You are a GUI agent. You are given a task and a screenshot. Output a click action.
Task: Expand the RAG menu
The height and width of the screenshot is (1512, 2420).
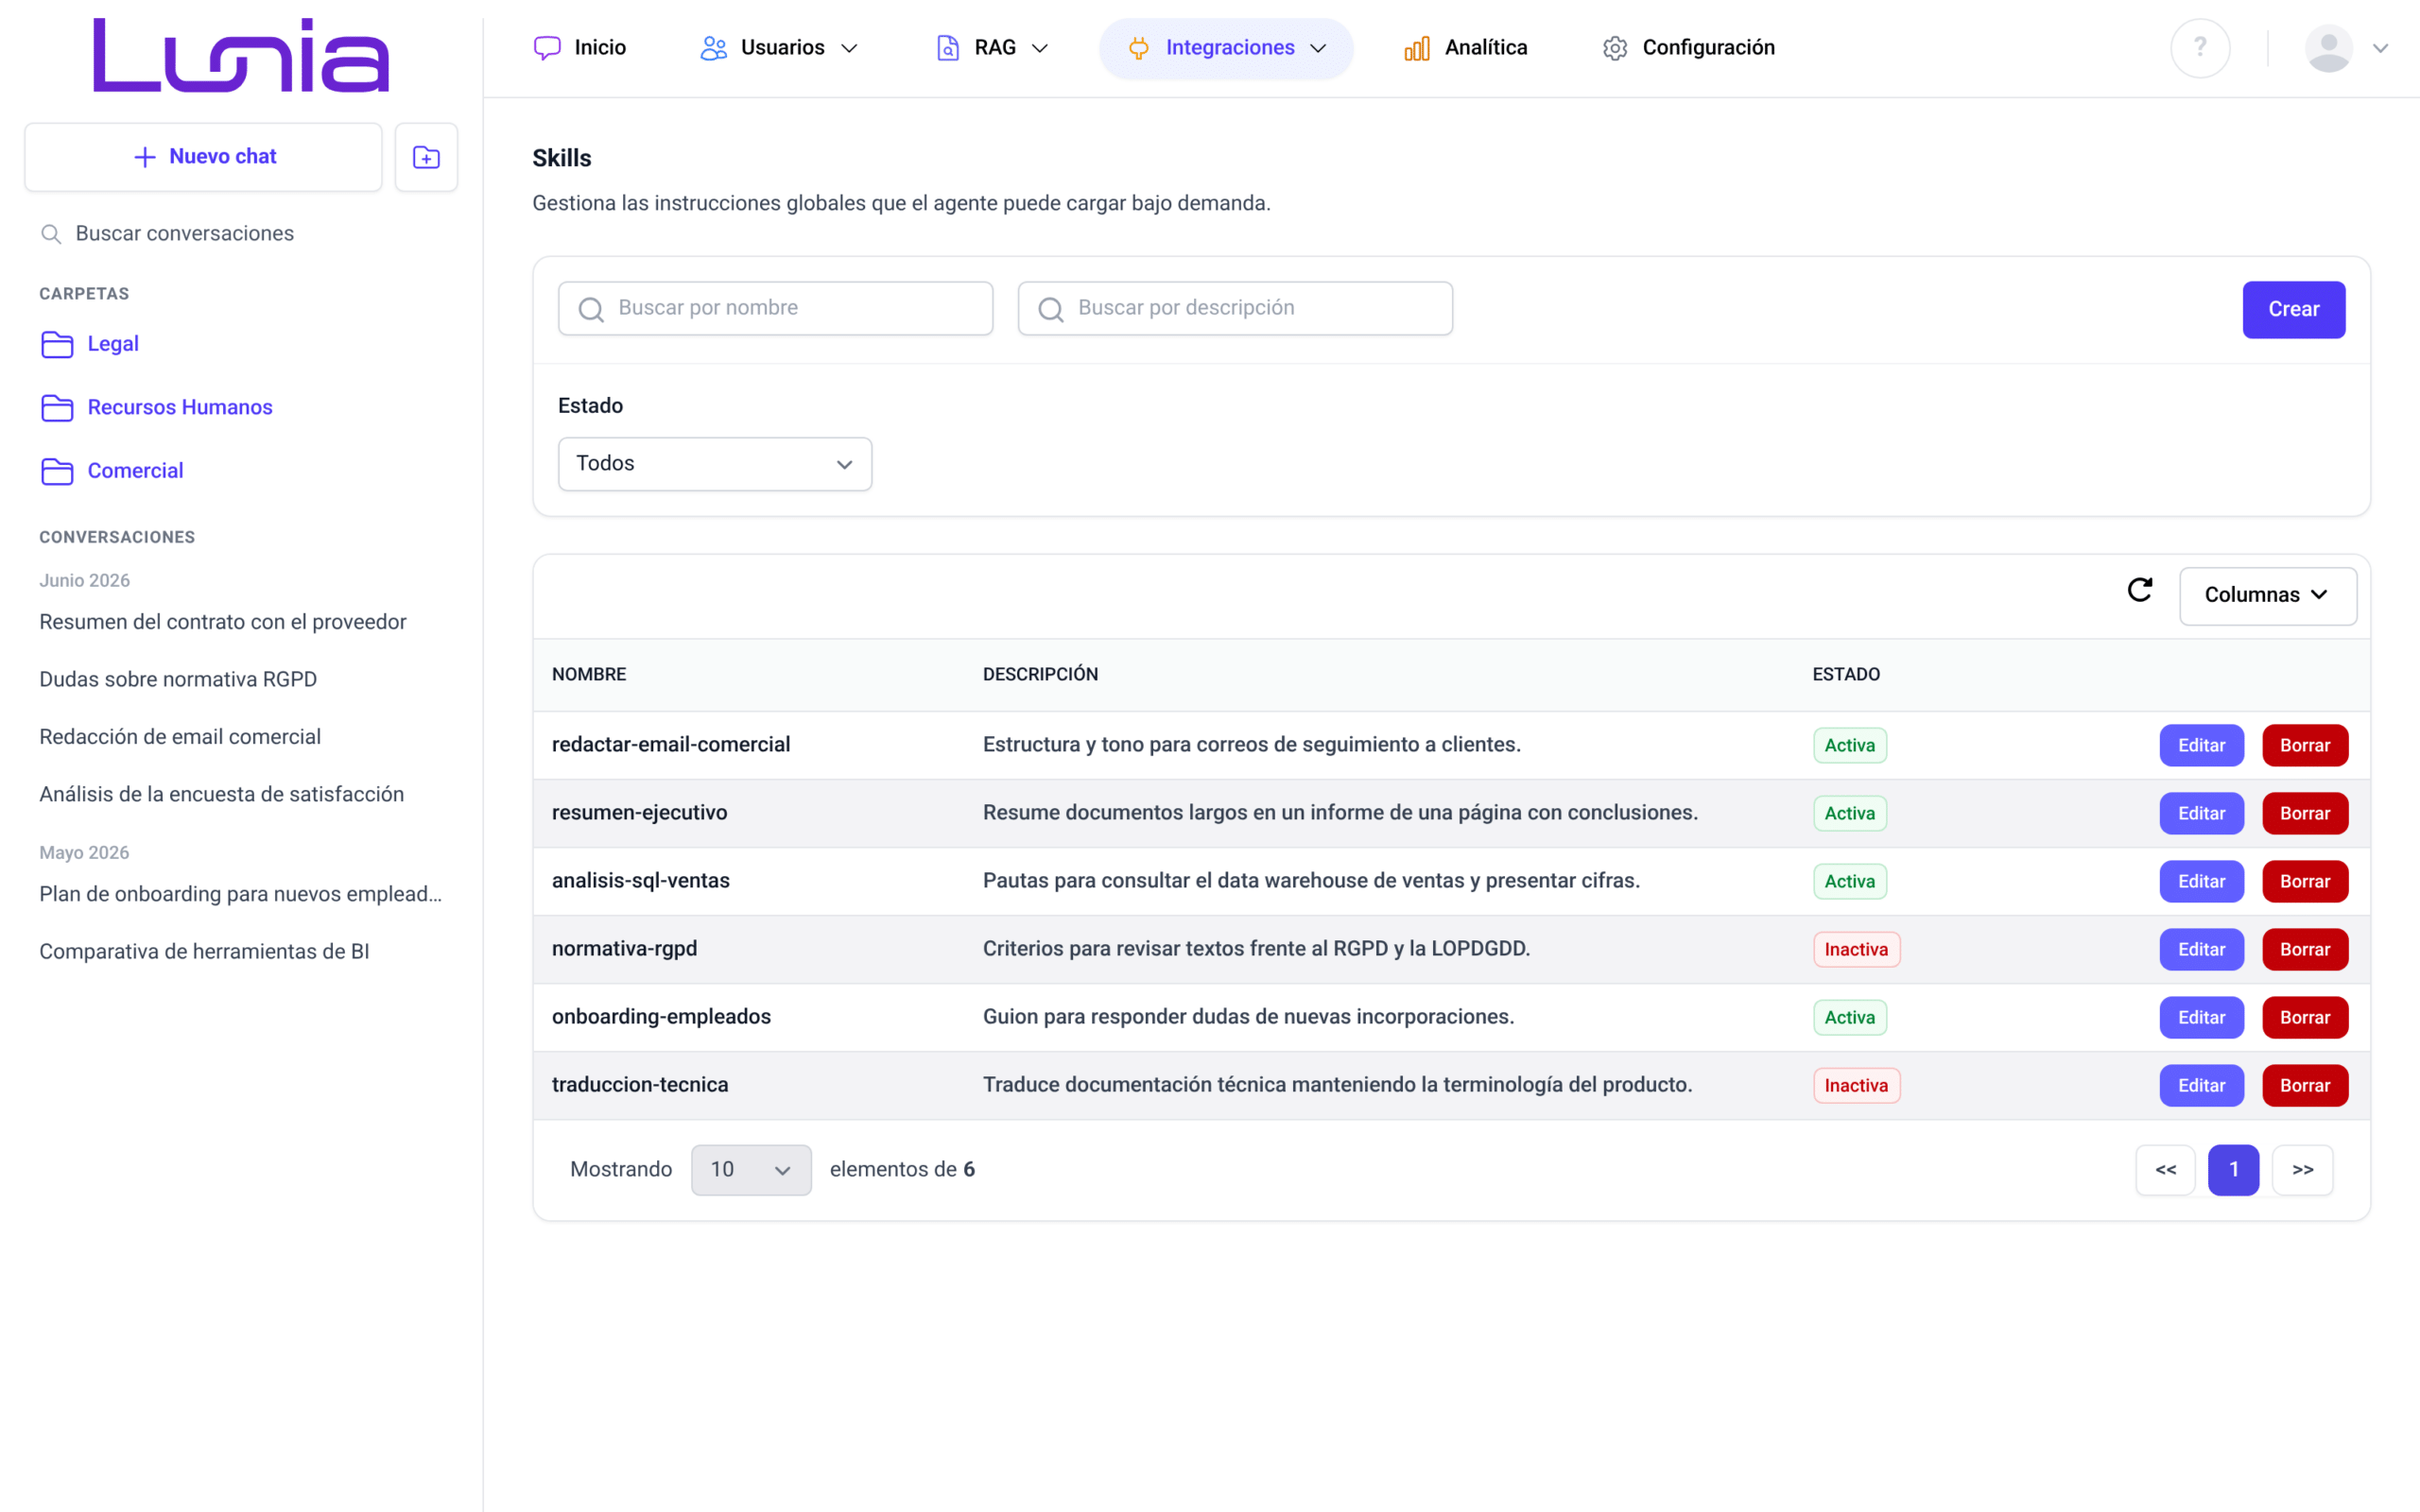coord(992,48)
